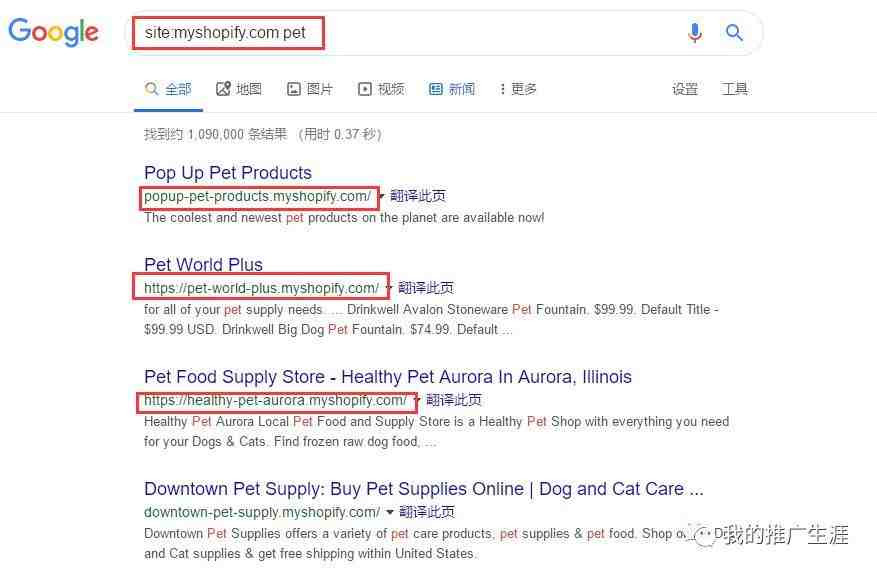Click the downtown-pet-supply.myshopify.com URL
This screenshot has width=877, height=573.
(262, 512)
